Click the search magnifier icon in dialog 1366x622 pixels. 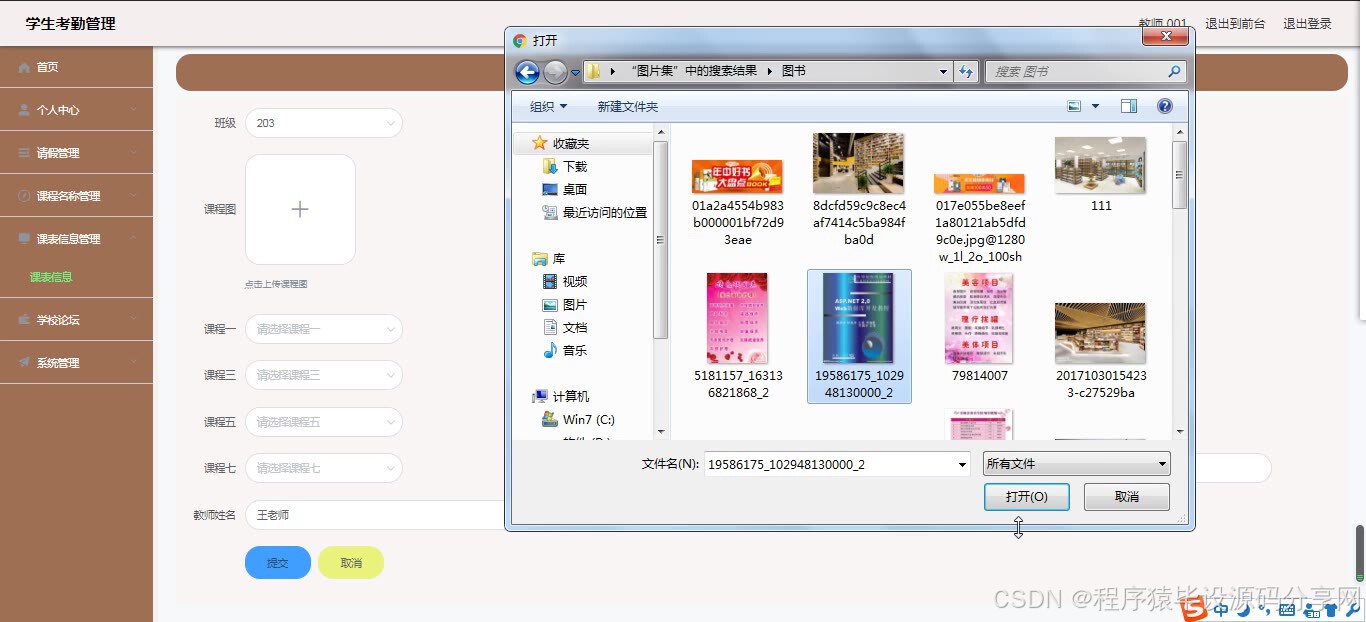[x=1174, y=72]
